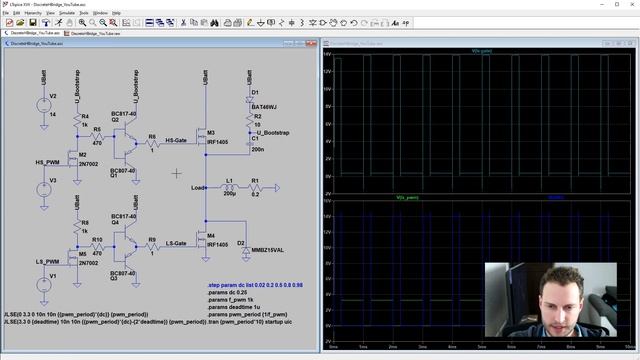Open the Help menu
The height and width of the screenshot is (360, 640).
click(x=116, y=13)
